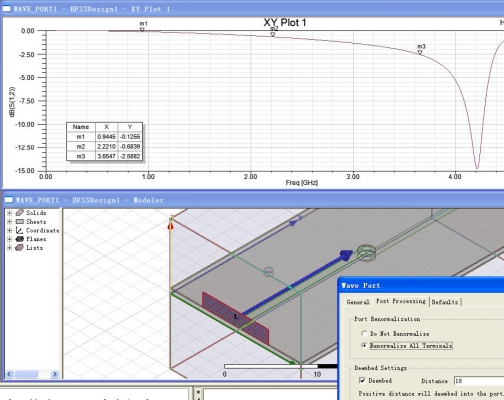Click the Y column header in marker table
This screenshot has height=400, width=504.
(x=130, y=127)
